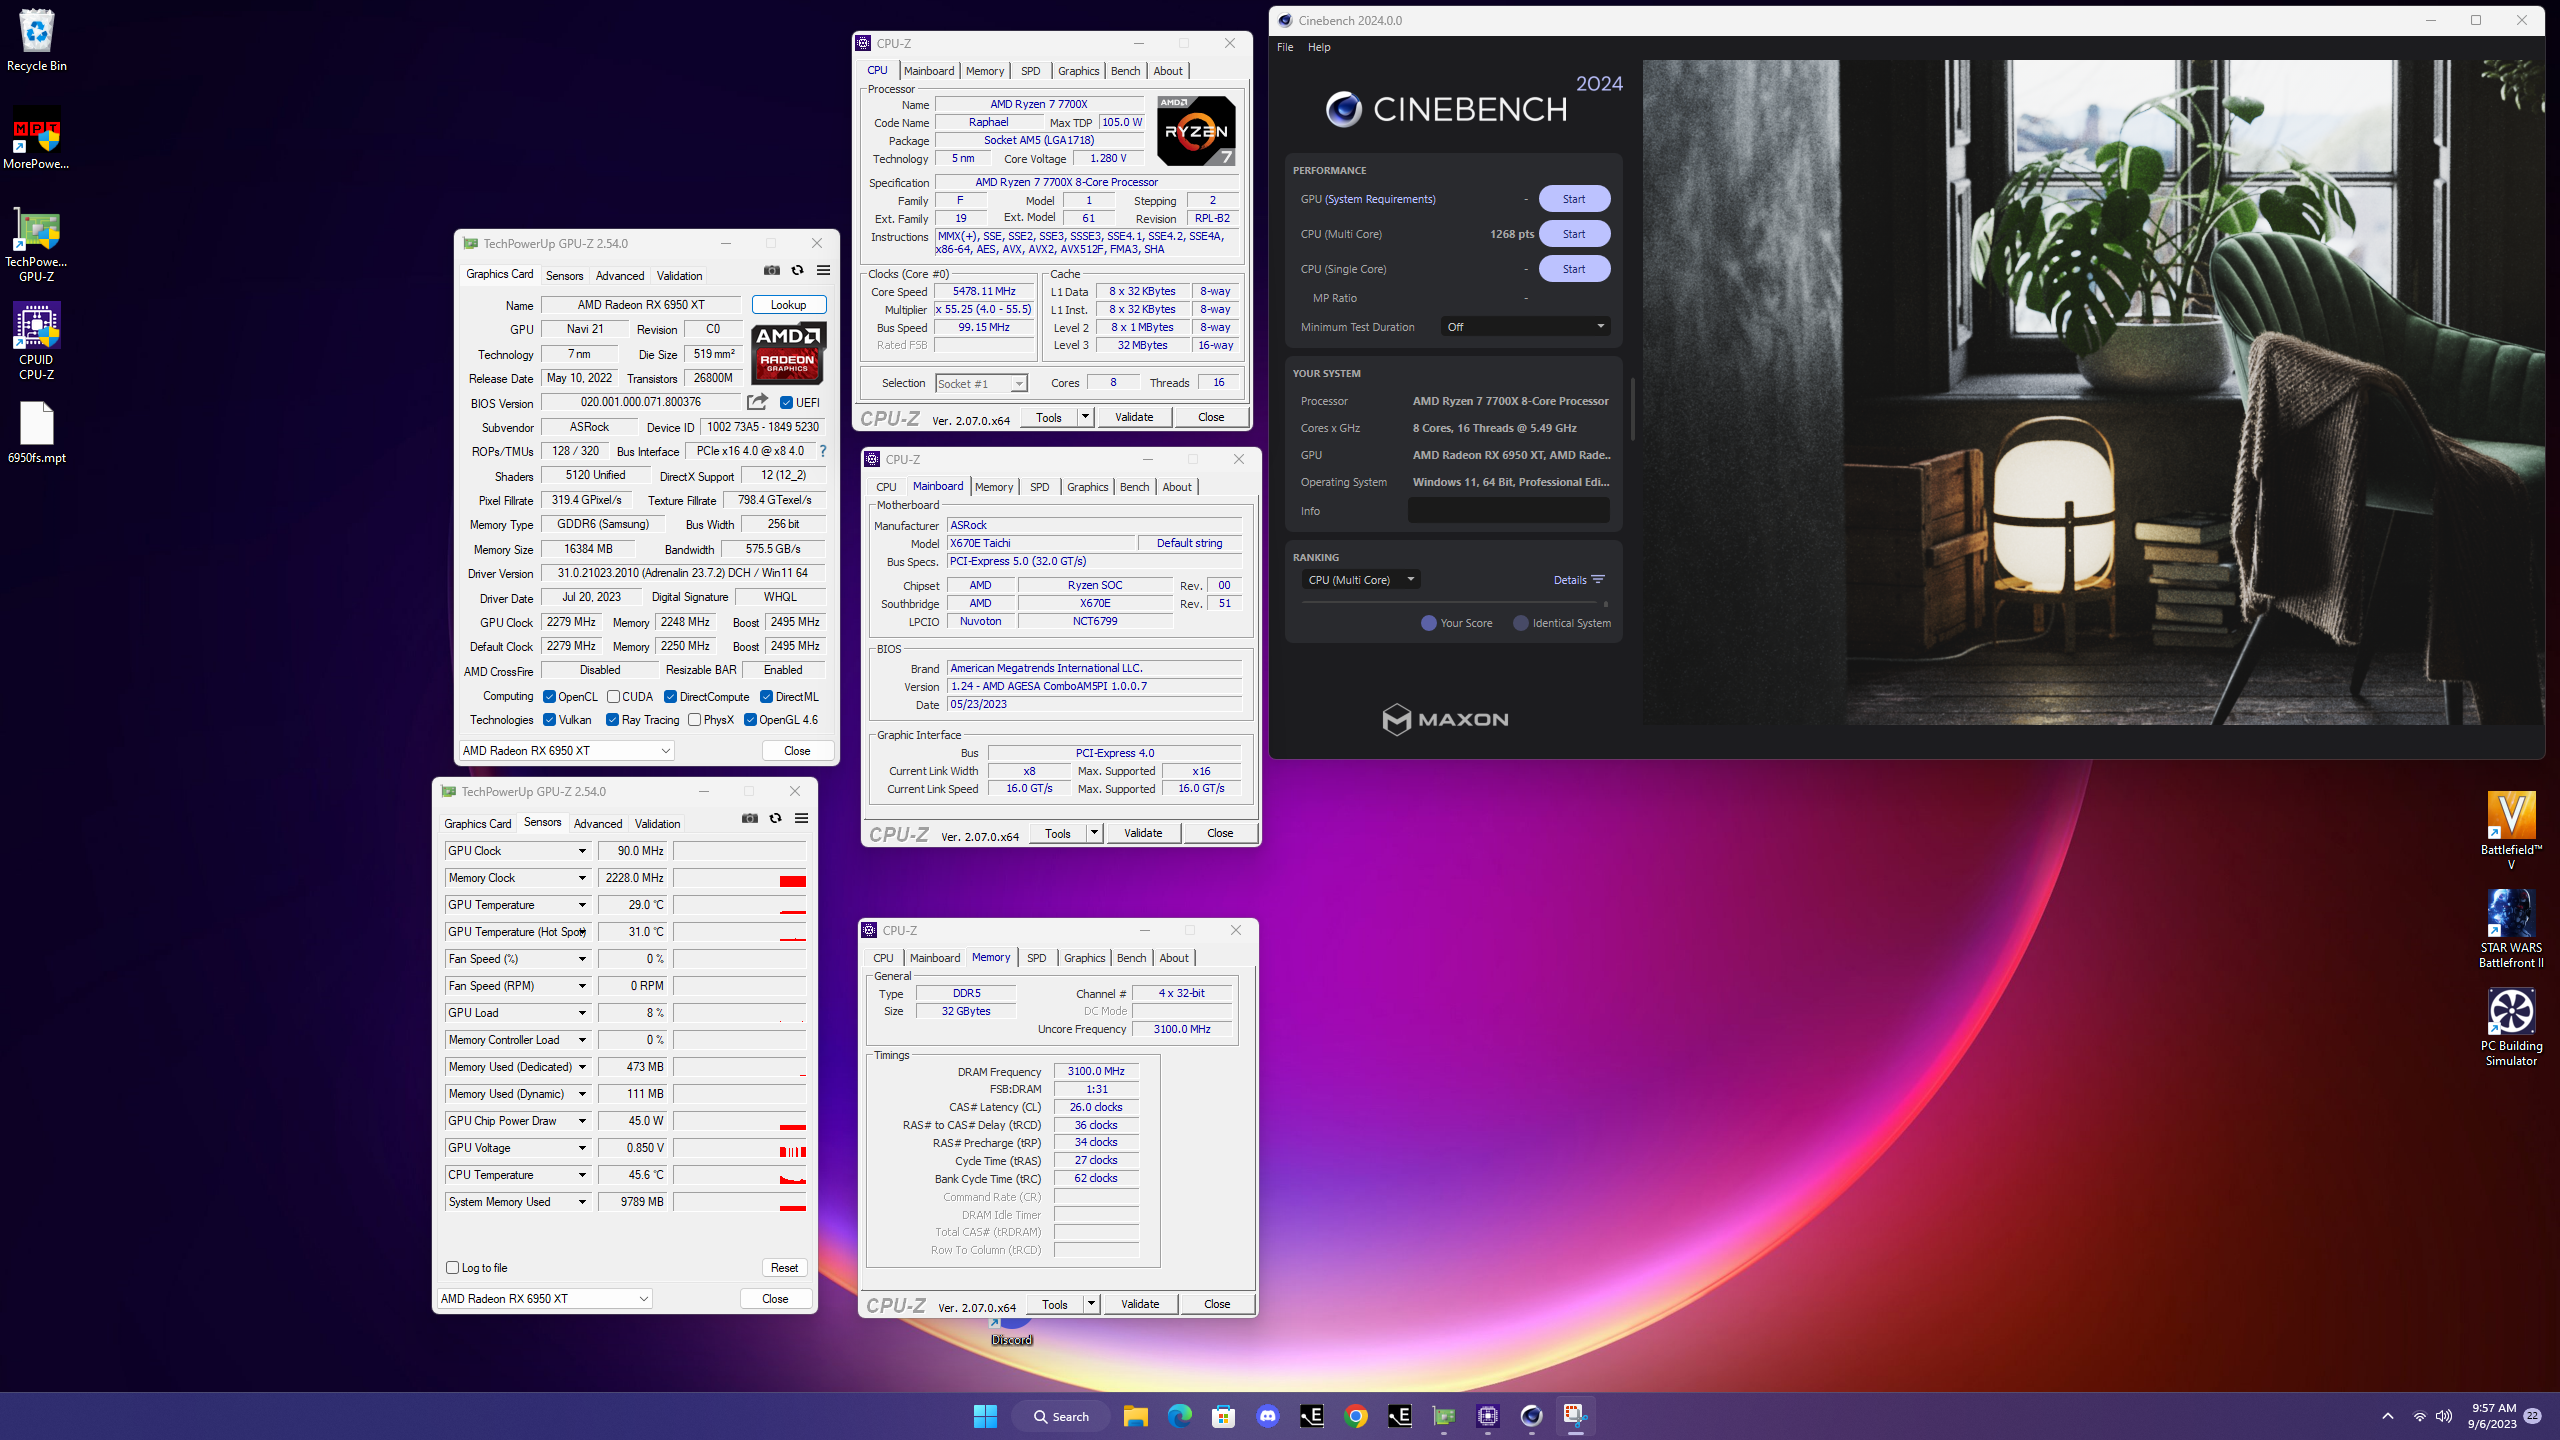The image size is (2560, 1440).
Task: Open Details link in Cinebench Ranking
Action: [x=1578, y=580]
